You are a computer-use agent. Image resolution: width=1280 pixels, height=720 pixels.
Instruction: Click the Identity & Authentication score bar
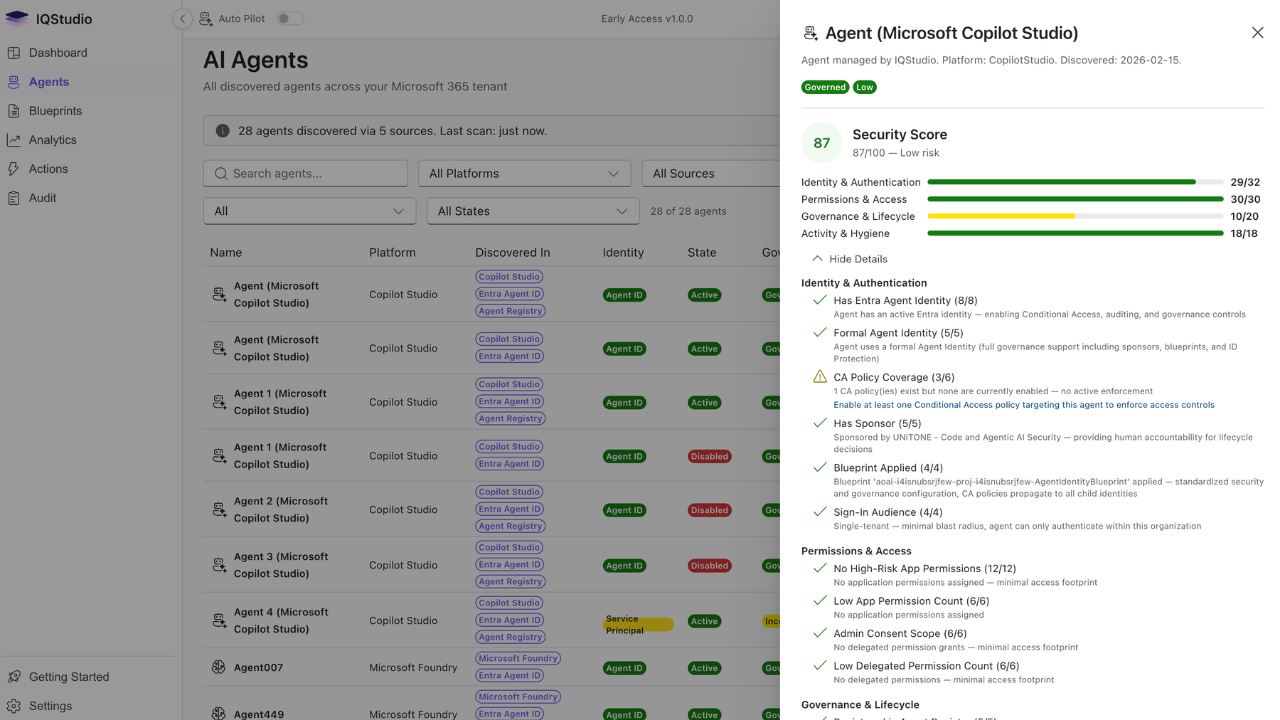tap(1076, 182)
